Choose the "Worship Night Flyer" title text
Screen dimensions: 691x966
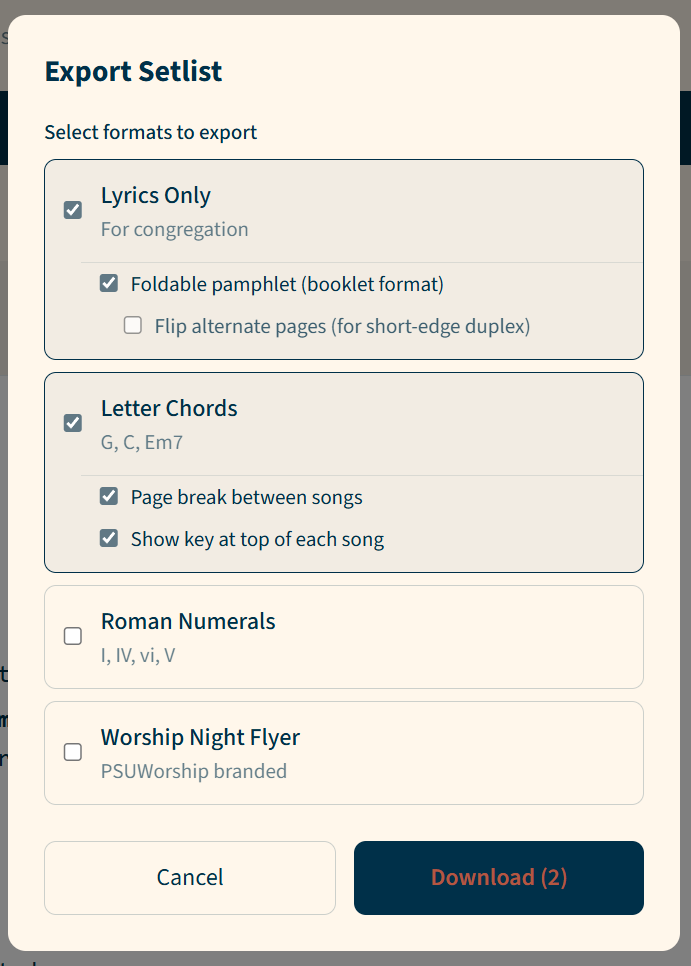200,738
